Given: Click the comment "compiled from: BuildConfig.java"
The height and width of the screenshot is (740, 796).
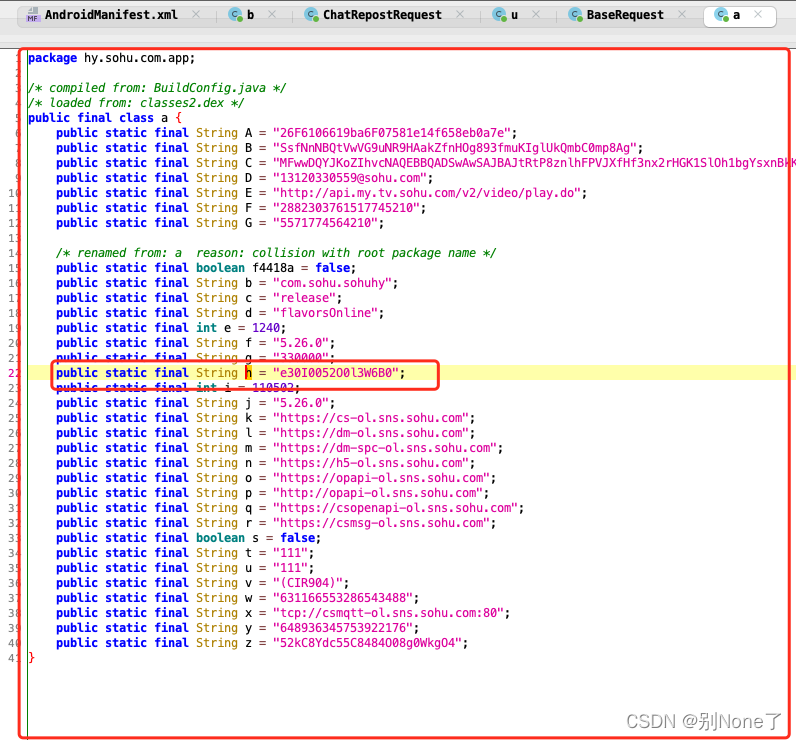Looking at the screenshot, I should point(157,88).
